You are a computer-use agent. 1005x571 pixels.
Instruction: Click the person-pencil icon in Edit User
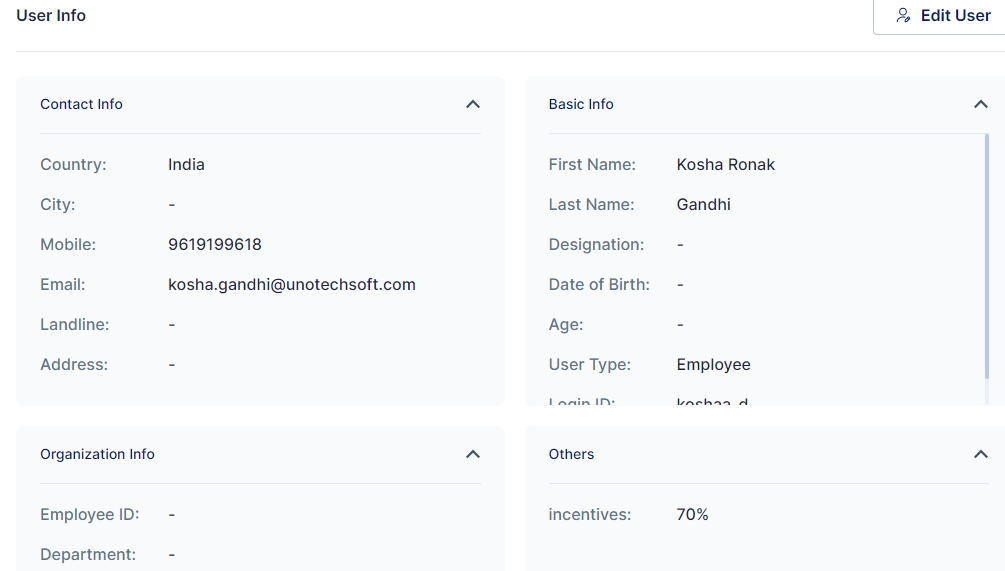click(x=903, y=16)
